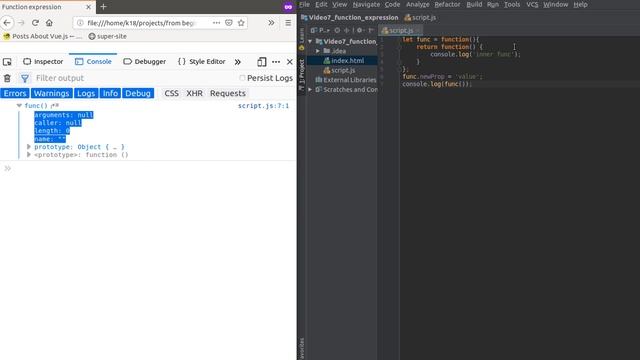The width and height of the screenshot is (640, 360).
Task: Click the Firefox forward arrow
Action: click(x=21, y=23)
